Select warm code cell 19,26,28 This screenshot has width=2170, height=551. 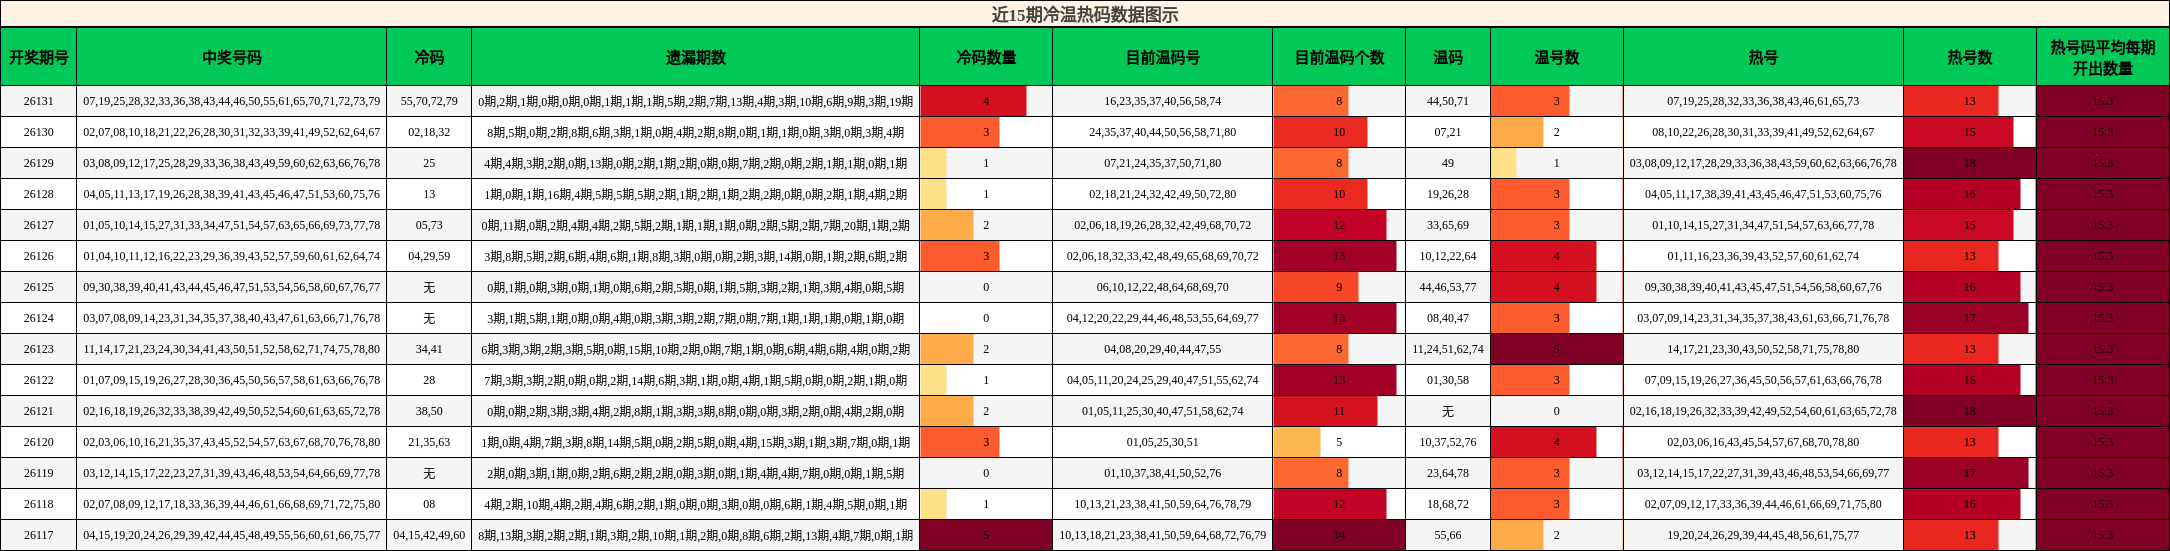tap(1448, 194)
